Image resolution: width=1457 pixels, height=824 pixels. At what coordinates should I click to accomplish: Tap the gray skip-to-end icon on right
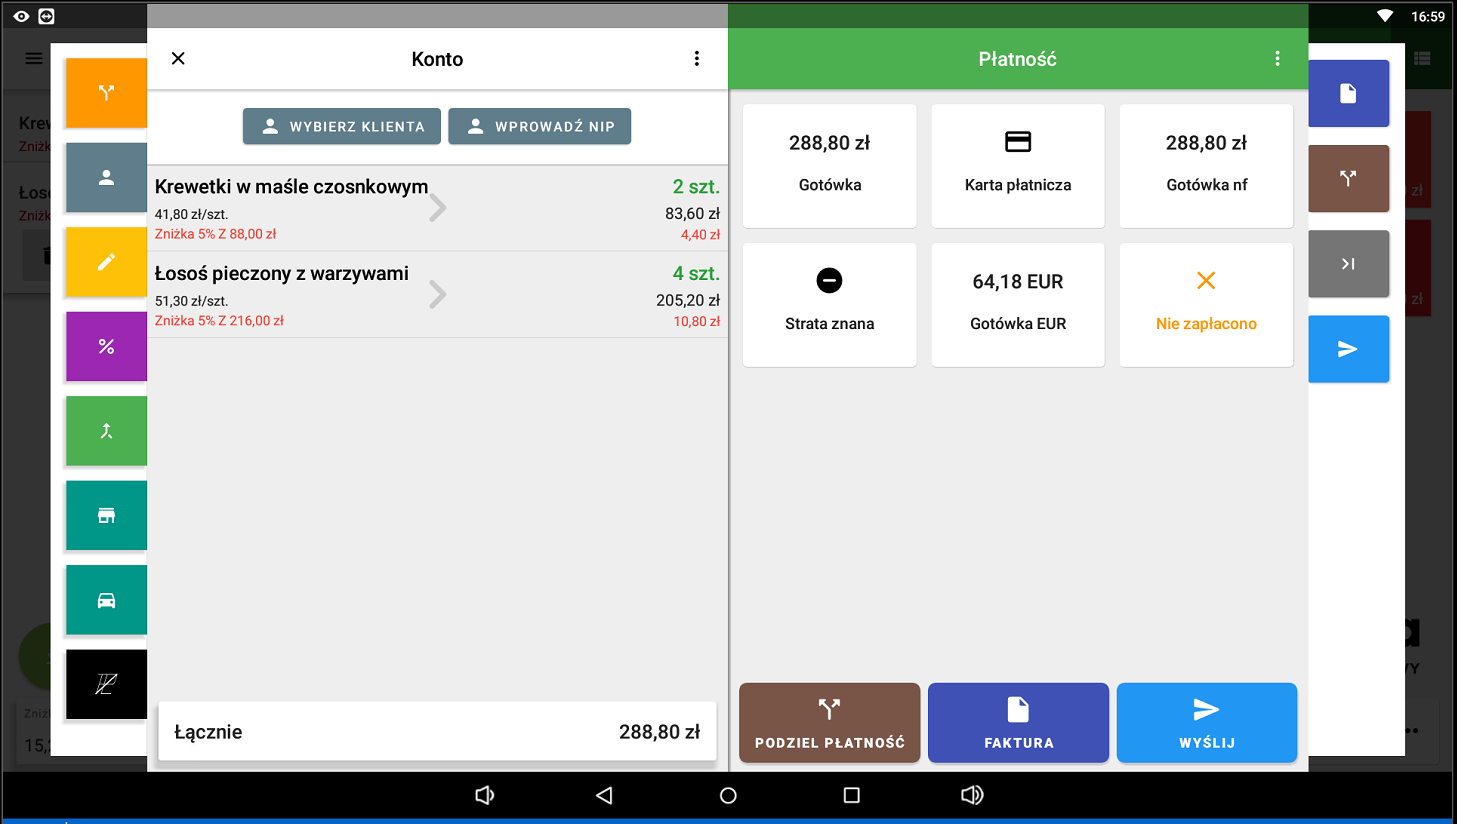pyautogui.click(x=1348, y=264)
